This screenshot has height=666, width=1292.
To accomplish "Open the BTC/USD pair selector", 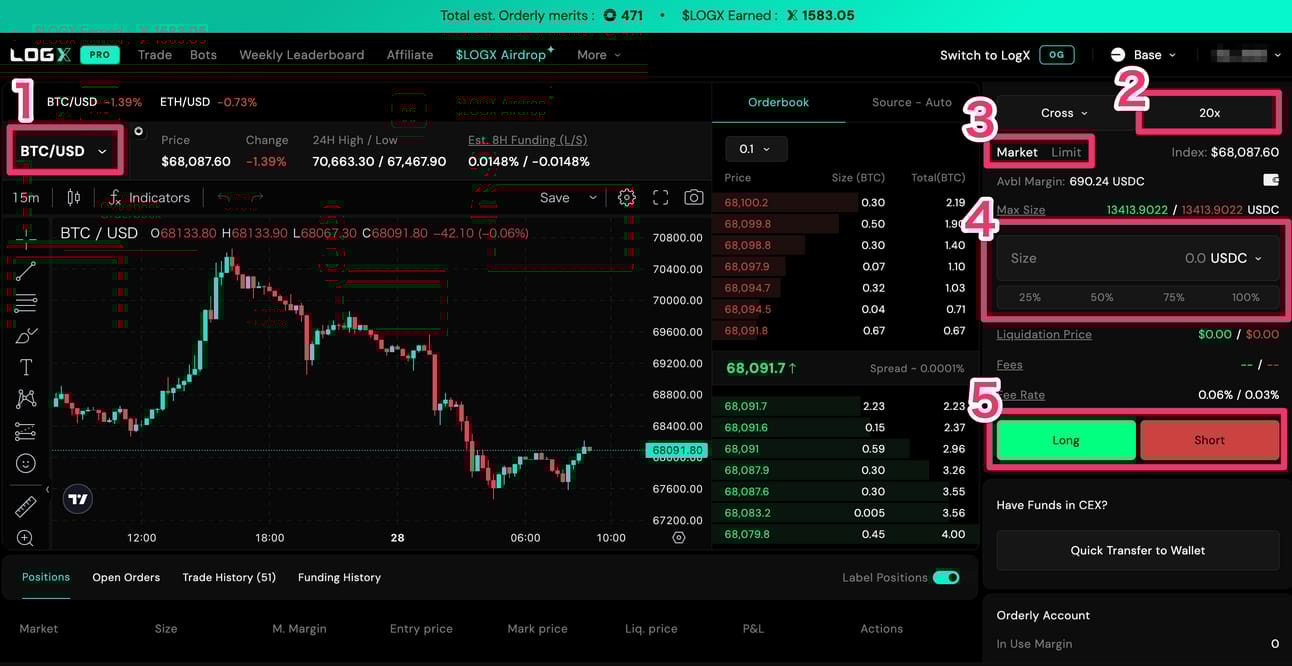I will click(64, 151).
